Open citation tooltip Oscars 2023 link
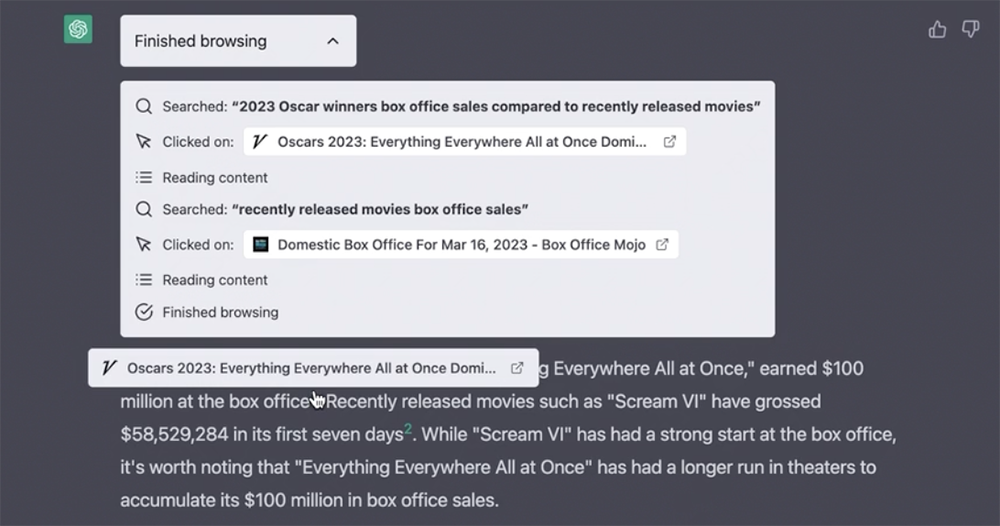The image size is (1000, 526). coord(313,368)
